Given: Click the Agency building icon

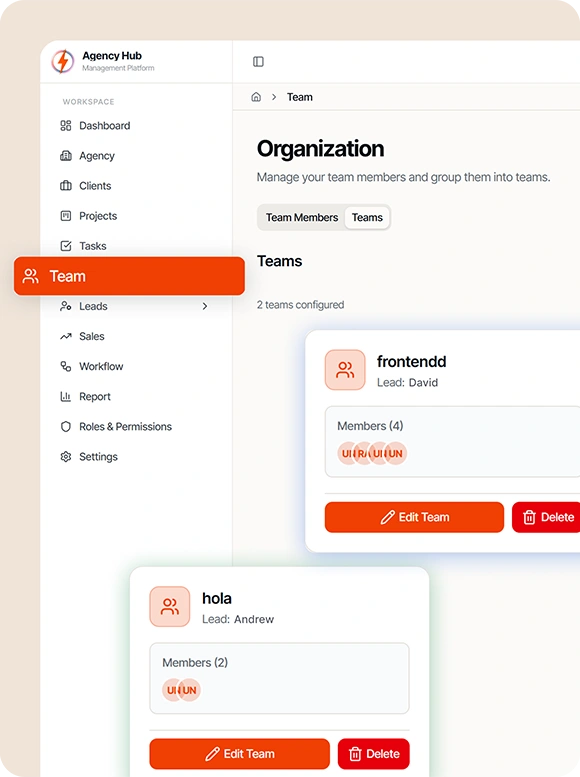Looking at the screenshot, I should (65, 156).
